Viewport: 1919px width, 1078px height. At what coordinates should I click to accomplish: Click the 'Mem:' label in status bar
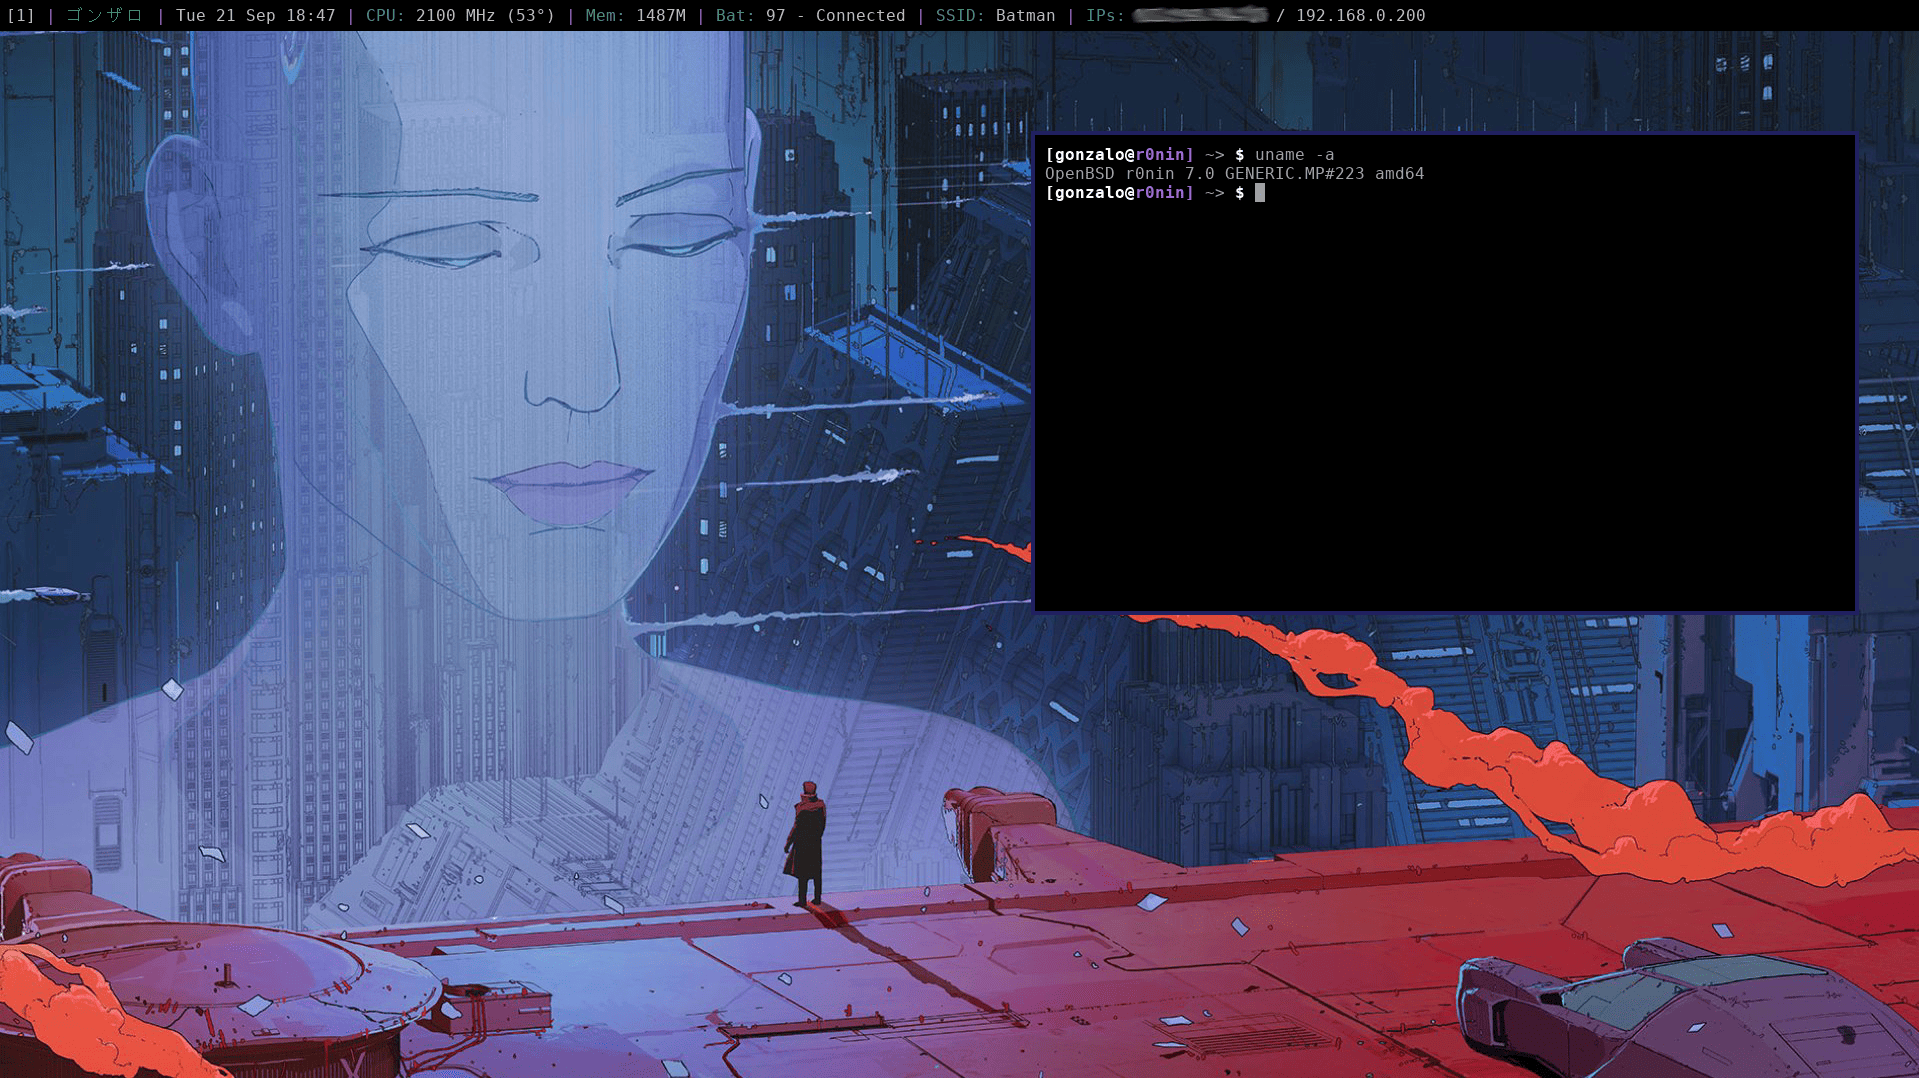[605, 15]
